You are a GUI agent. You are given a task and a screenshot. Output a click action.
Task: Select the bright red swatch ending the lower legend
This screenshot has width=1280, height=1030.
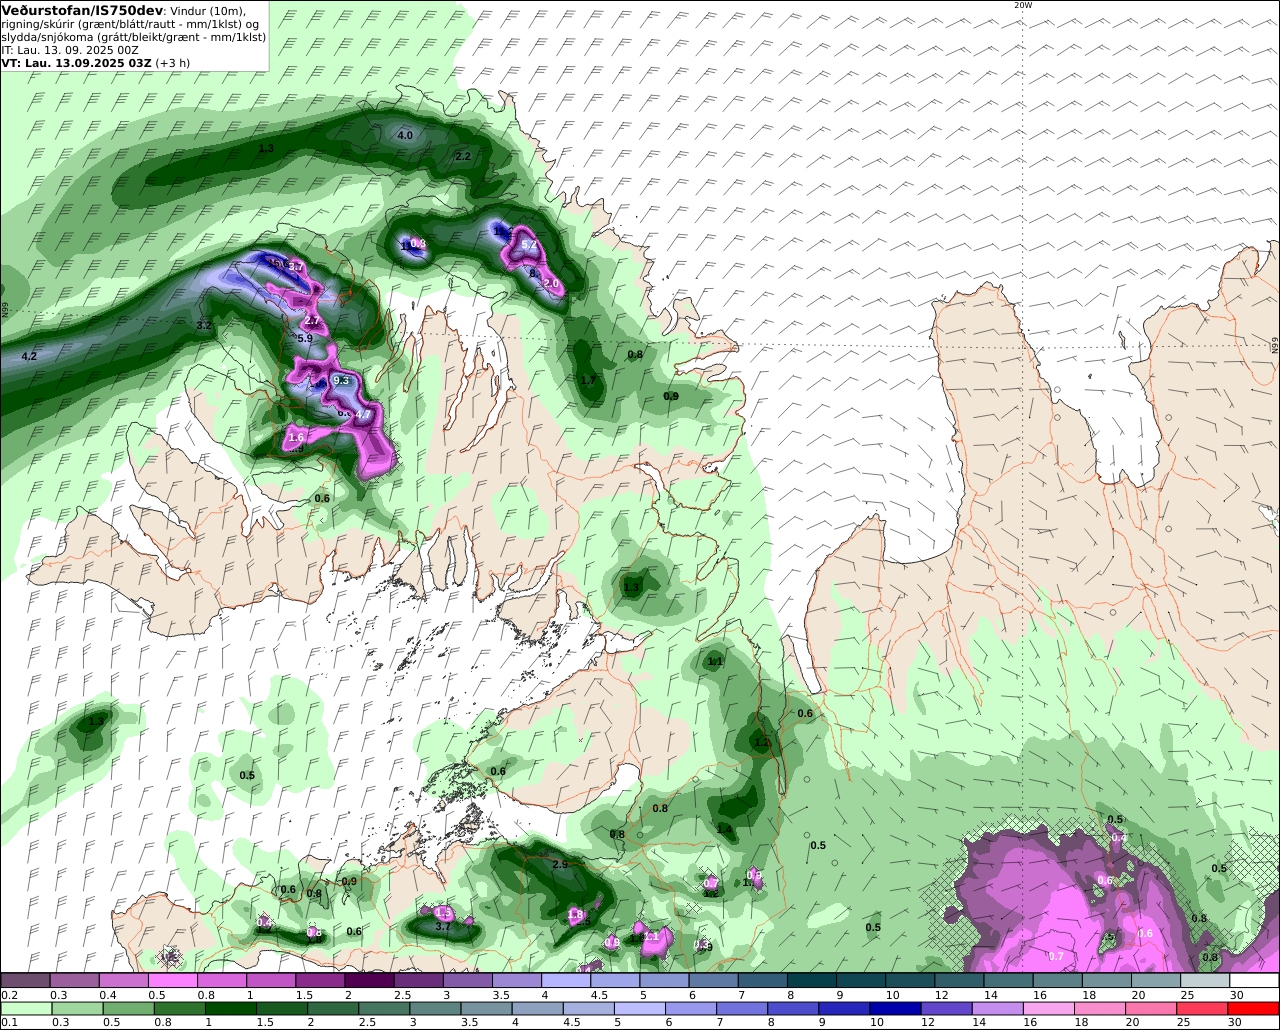coord(1254,1009)
